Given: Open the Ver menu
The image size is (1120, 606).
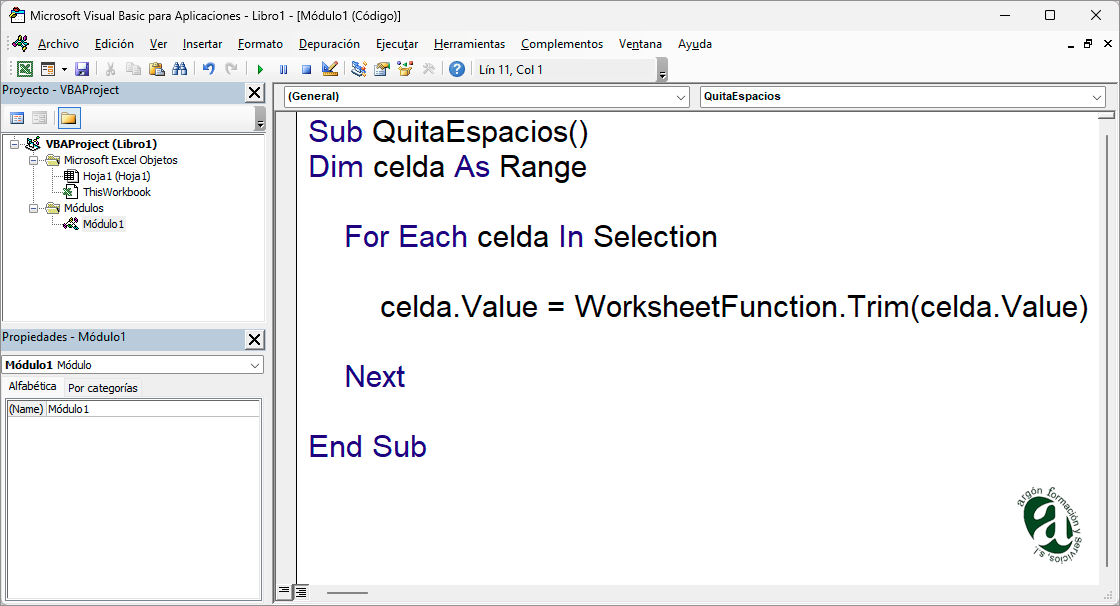Looking at the screenshot, I should (159, 44).
